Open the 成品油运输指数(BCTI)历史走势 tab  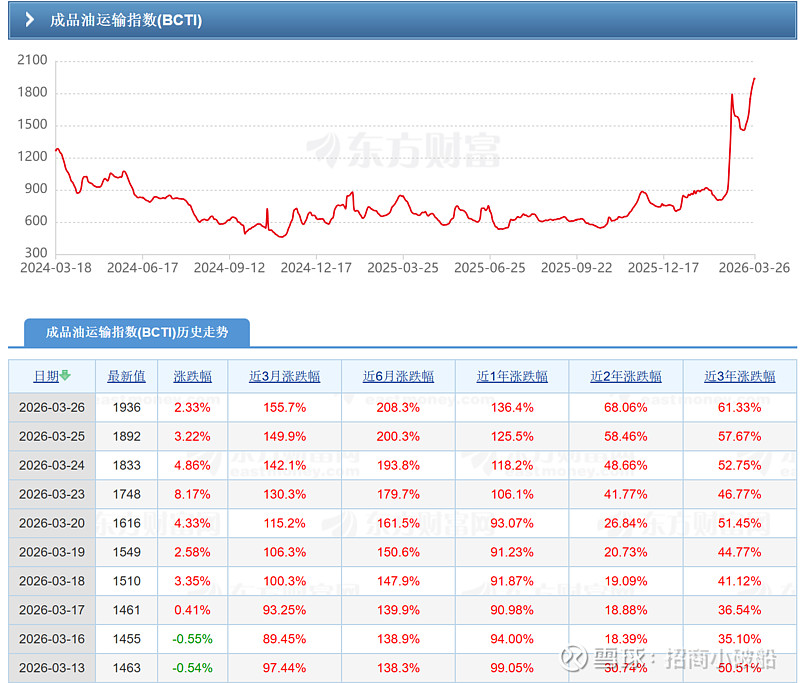(137, 333)
